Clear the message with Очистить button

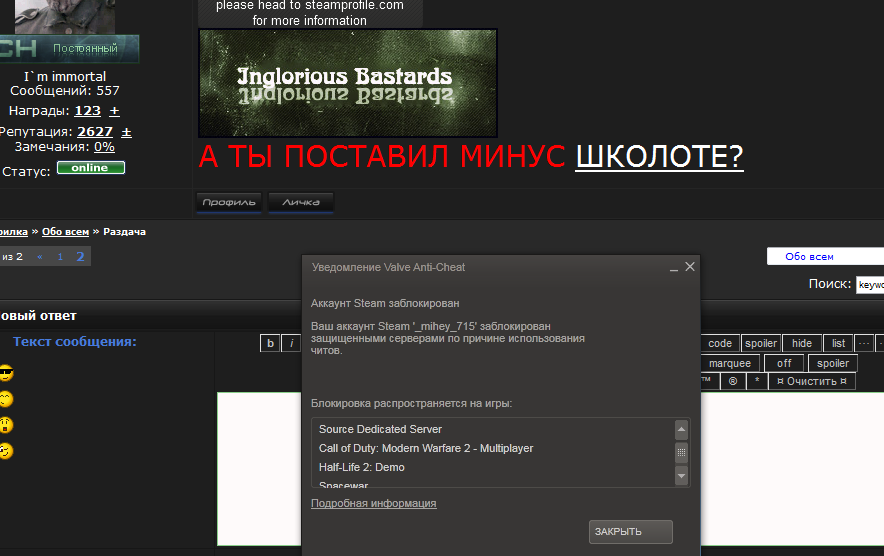click(812, 381)
